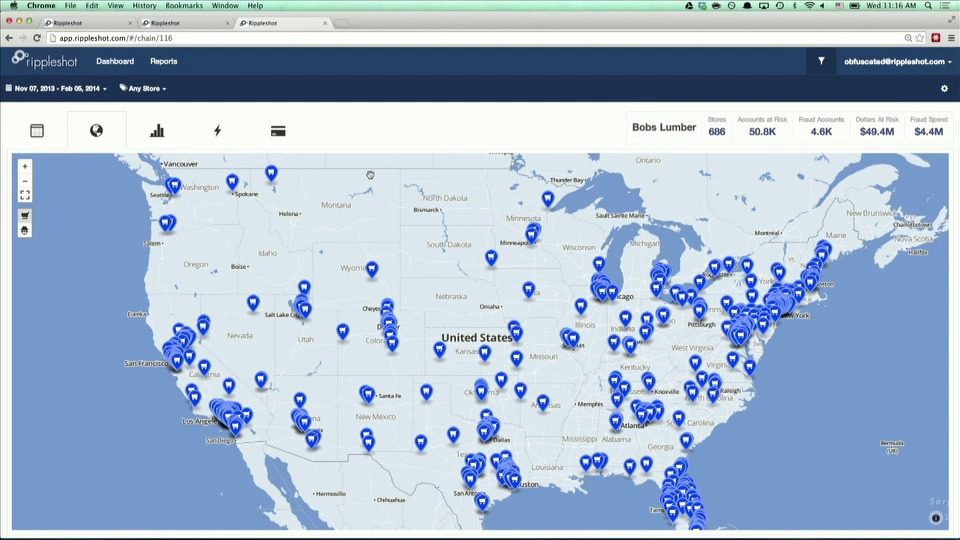Click the Rippleshot logo
Image resolution: width=960 pixels, height=540 pixels.
44,60
